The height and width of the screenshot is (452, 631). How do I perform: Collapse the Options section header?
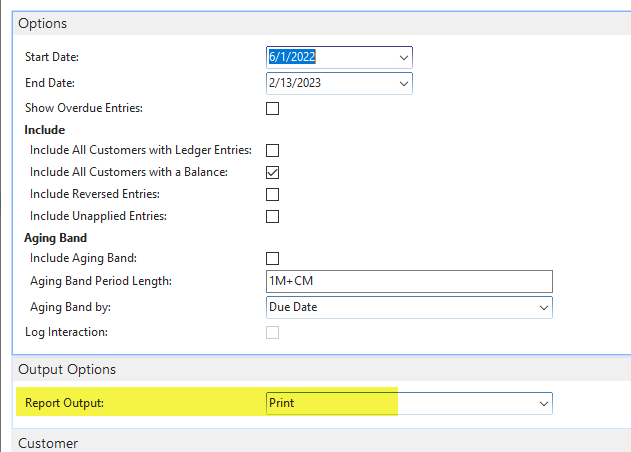click(45, 23)
